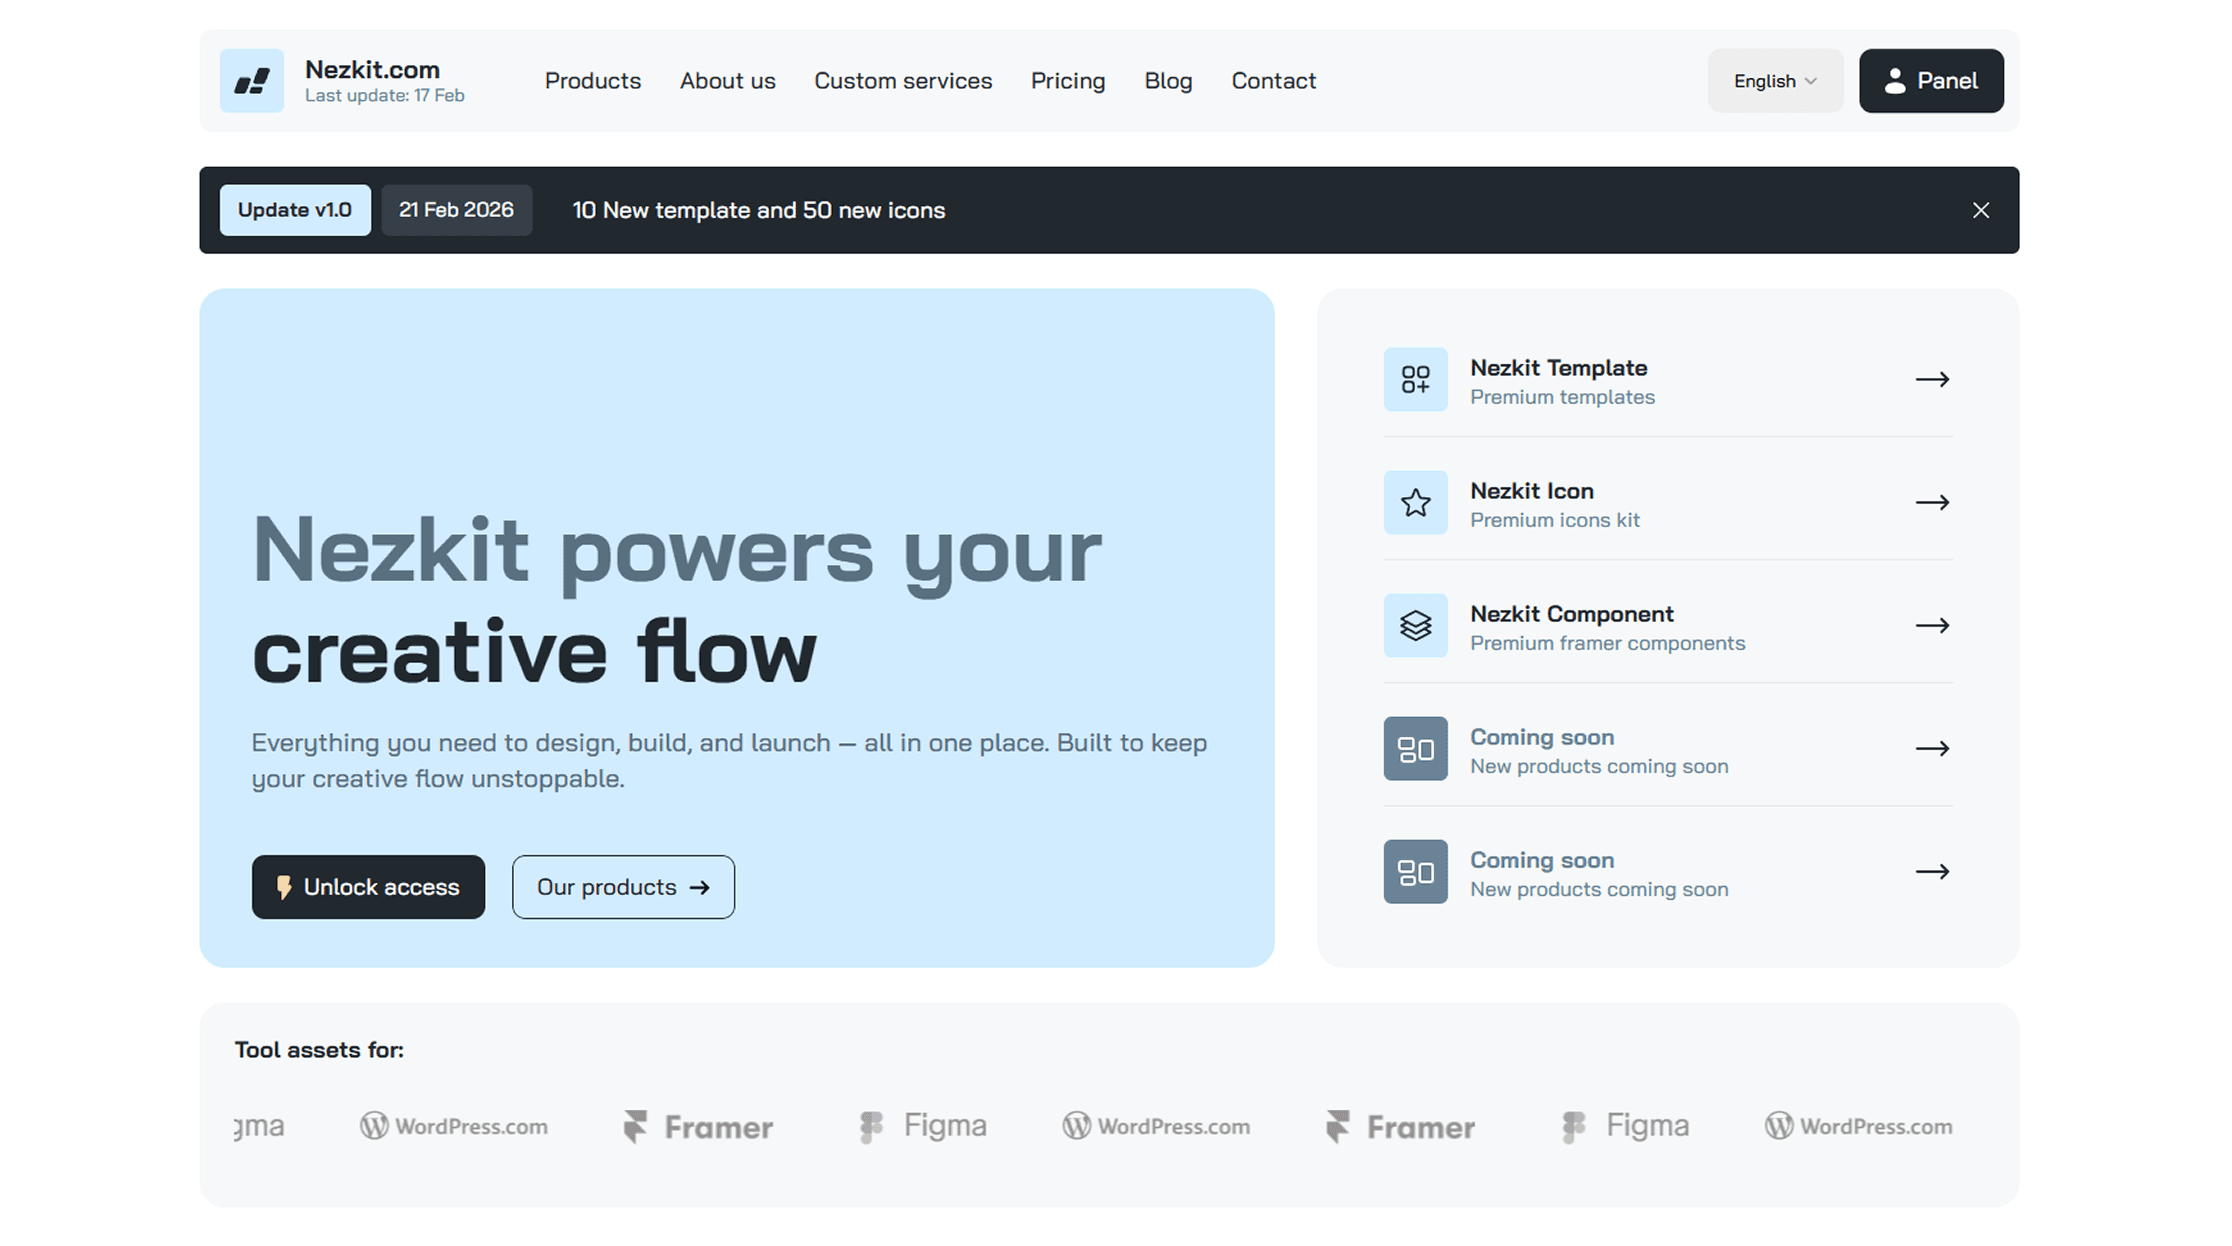This screenshot has height=1246, width=2232.
Task: Click the Nezkit Icon star icon
Action: point(1415,502)
